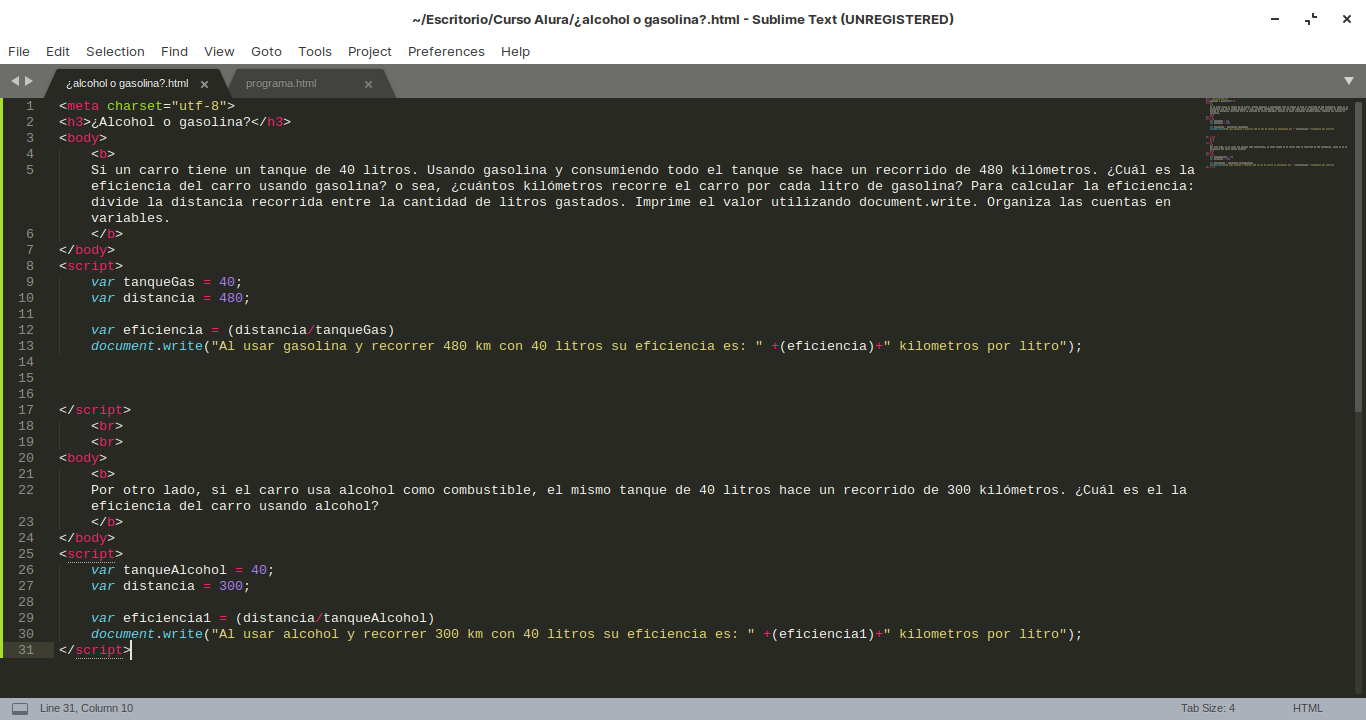Screen dimensions: 1366x720
Task: Change the Tab Size: 4 setting
Action: point(1208,708)
